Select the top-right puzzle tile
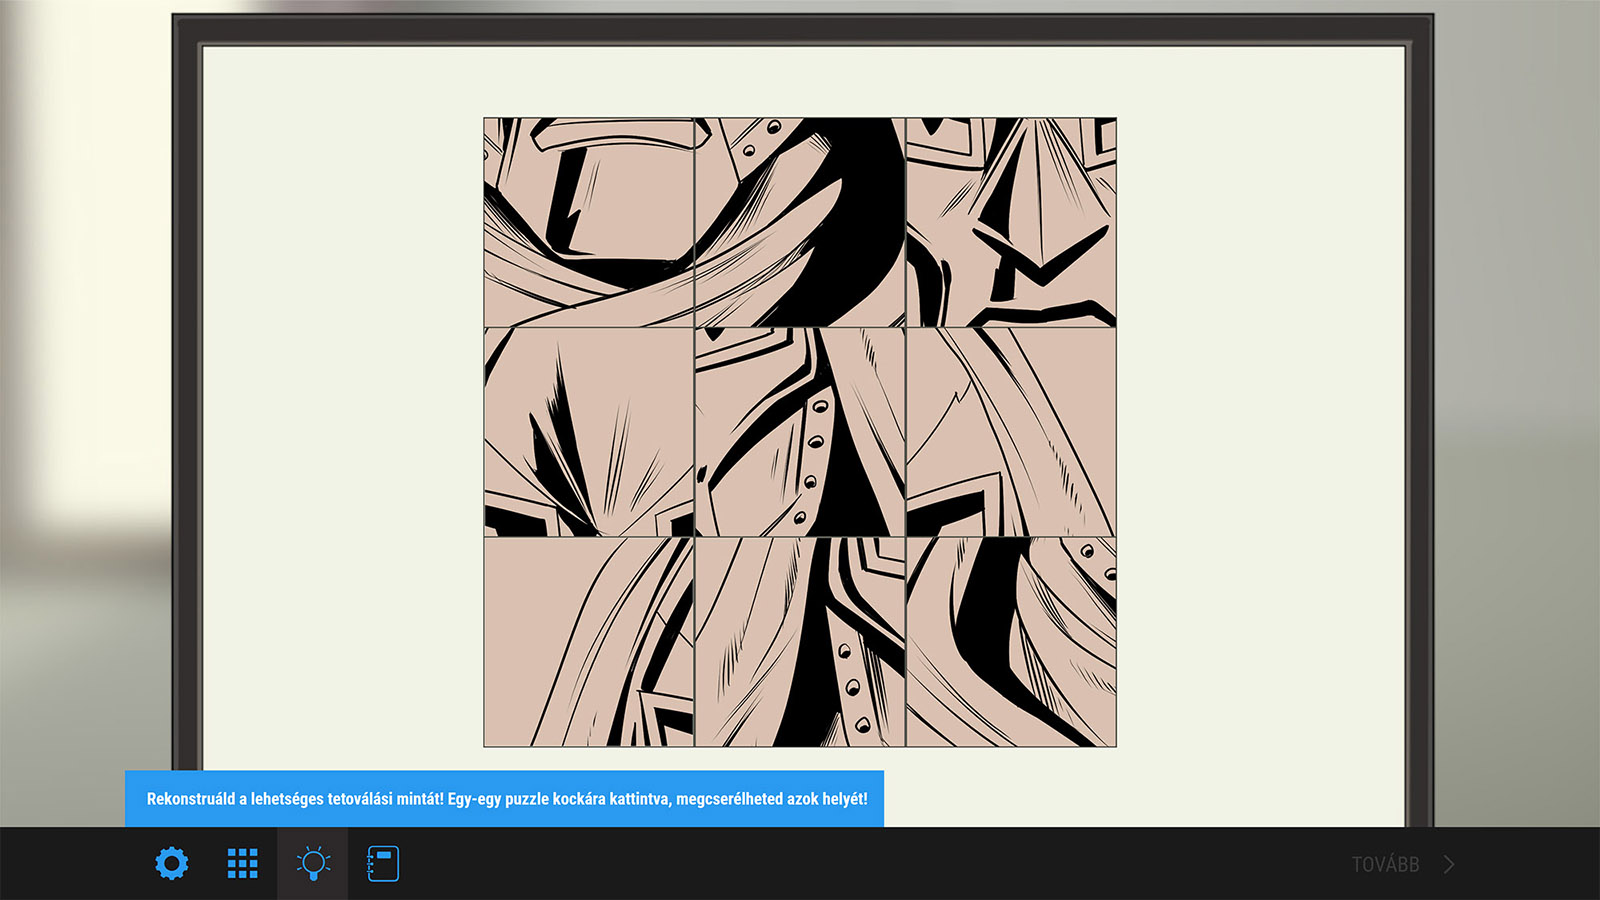The image size is (1600, 900). coord(1011,222)
